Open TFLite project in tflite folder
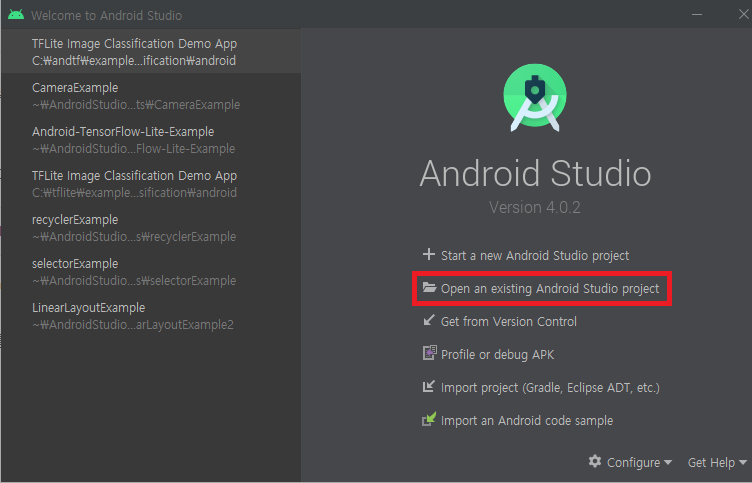Screen dimensions: 752x483 coord(151,184)
